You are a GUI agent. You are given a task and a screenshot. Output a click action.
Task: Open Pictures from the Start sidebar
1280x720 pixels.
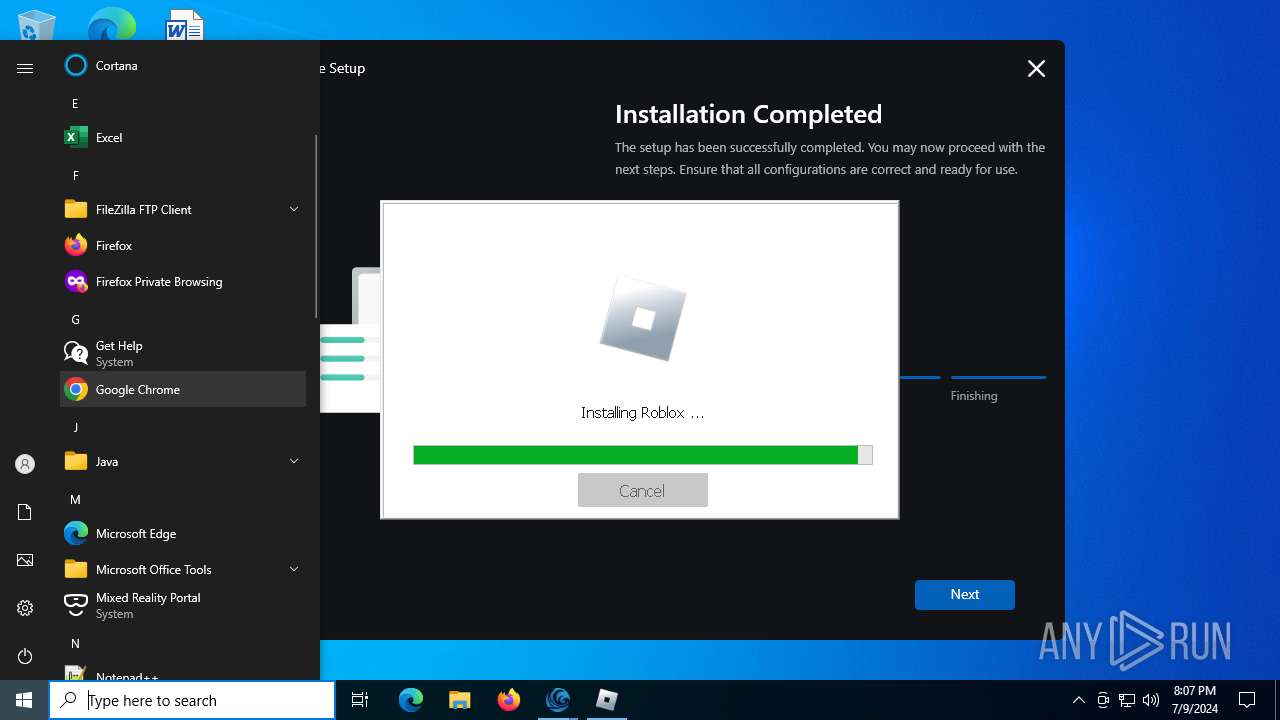coord(25,560)
